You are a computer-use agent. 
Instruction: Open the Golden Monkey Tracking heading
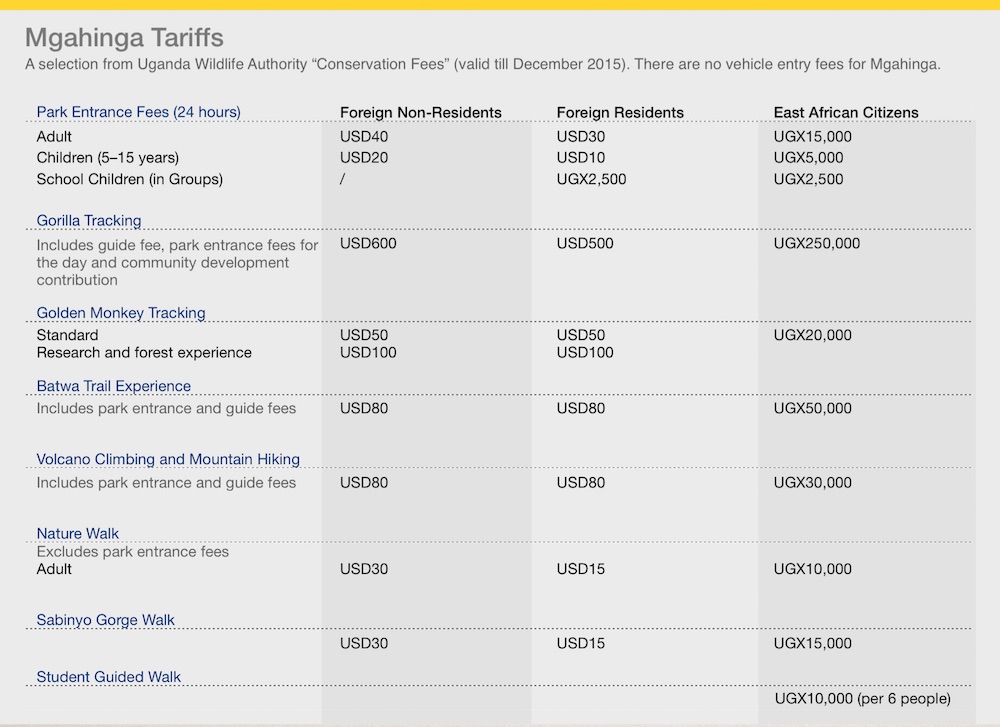121,313
